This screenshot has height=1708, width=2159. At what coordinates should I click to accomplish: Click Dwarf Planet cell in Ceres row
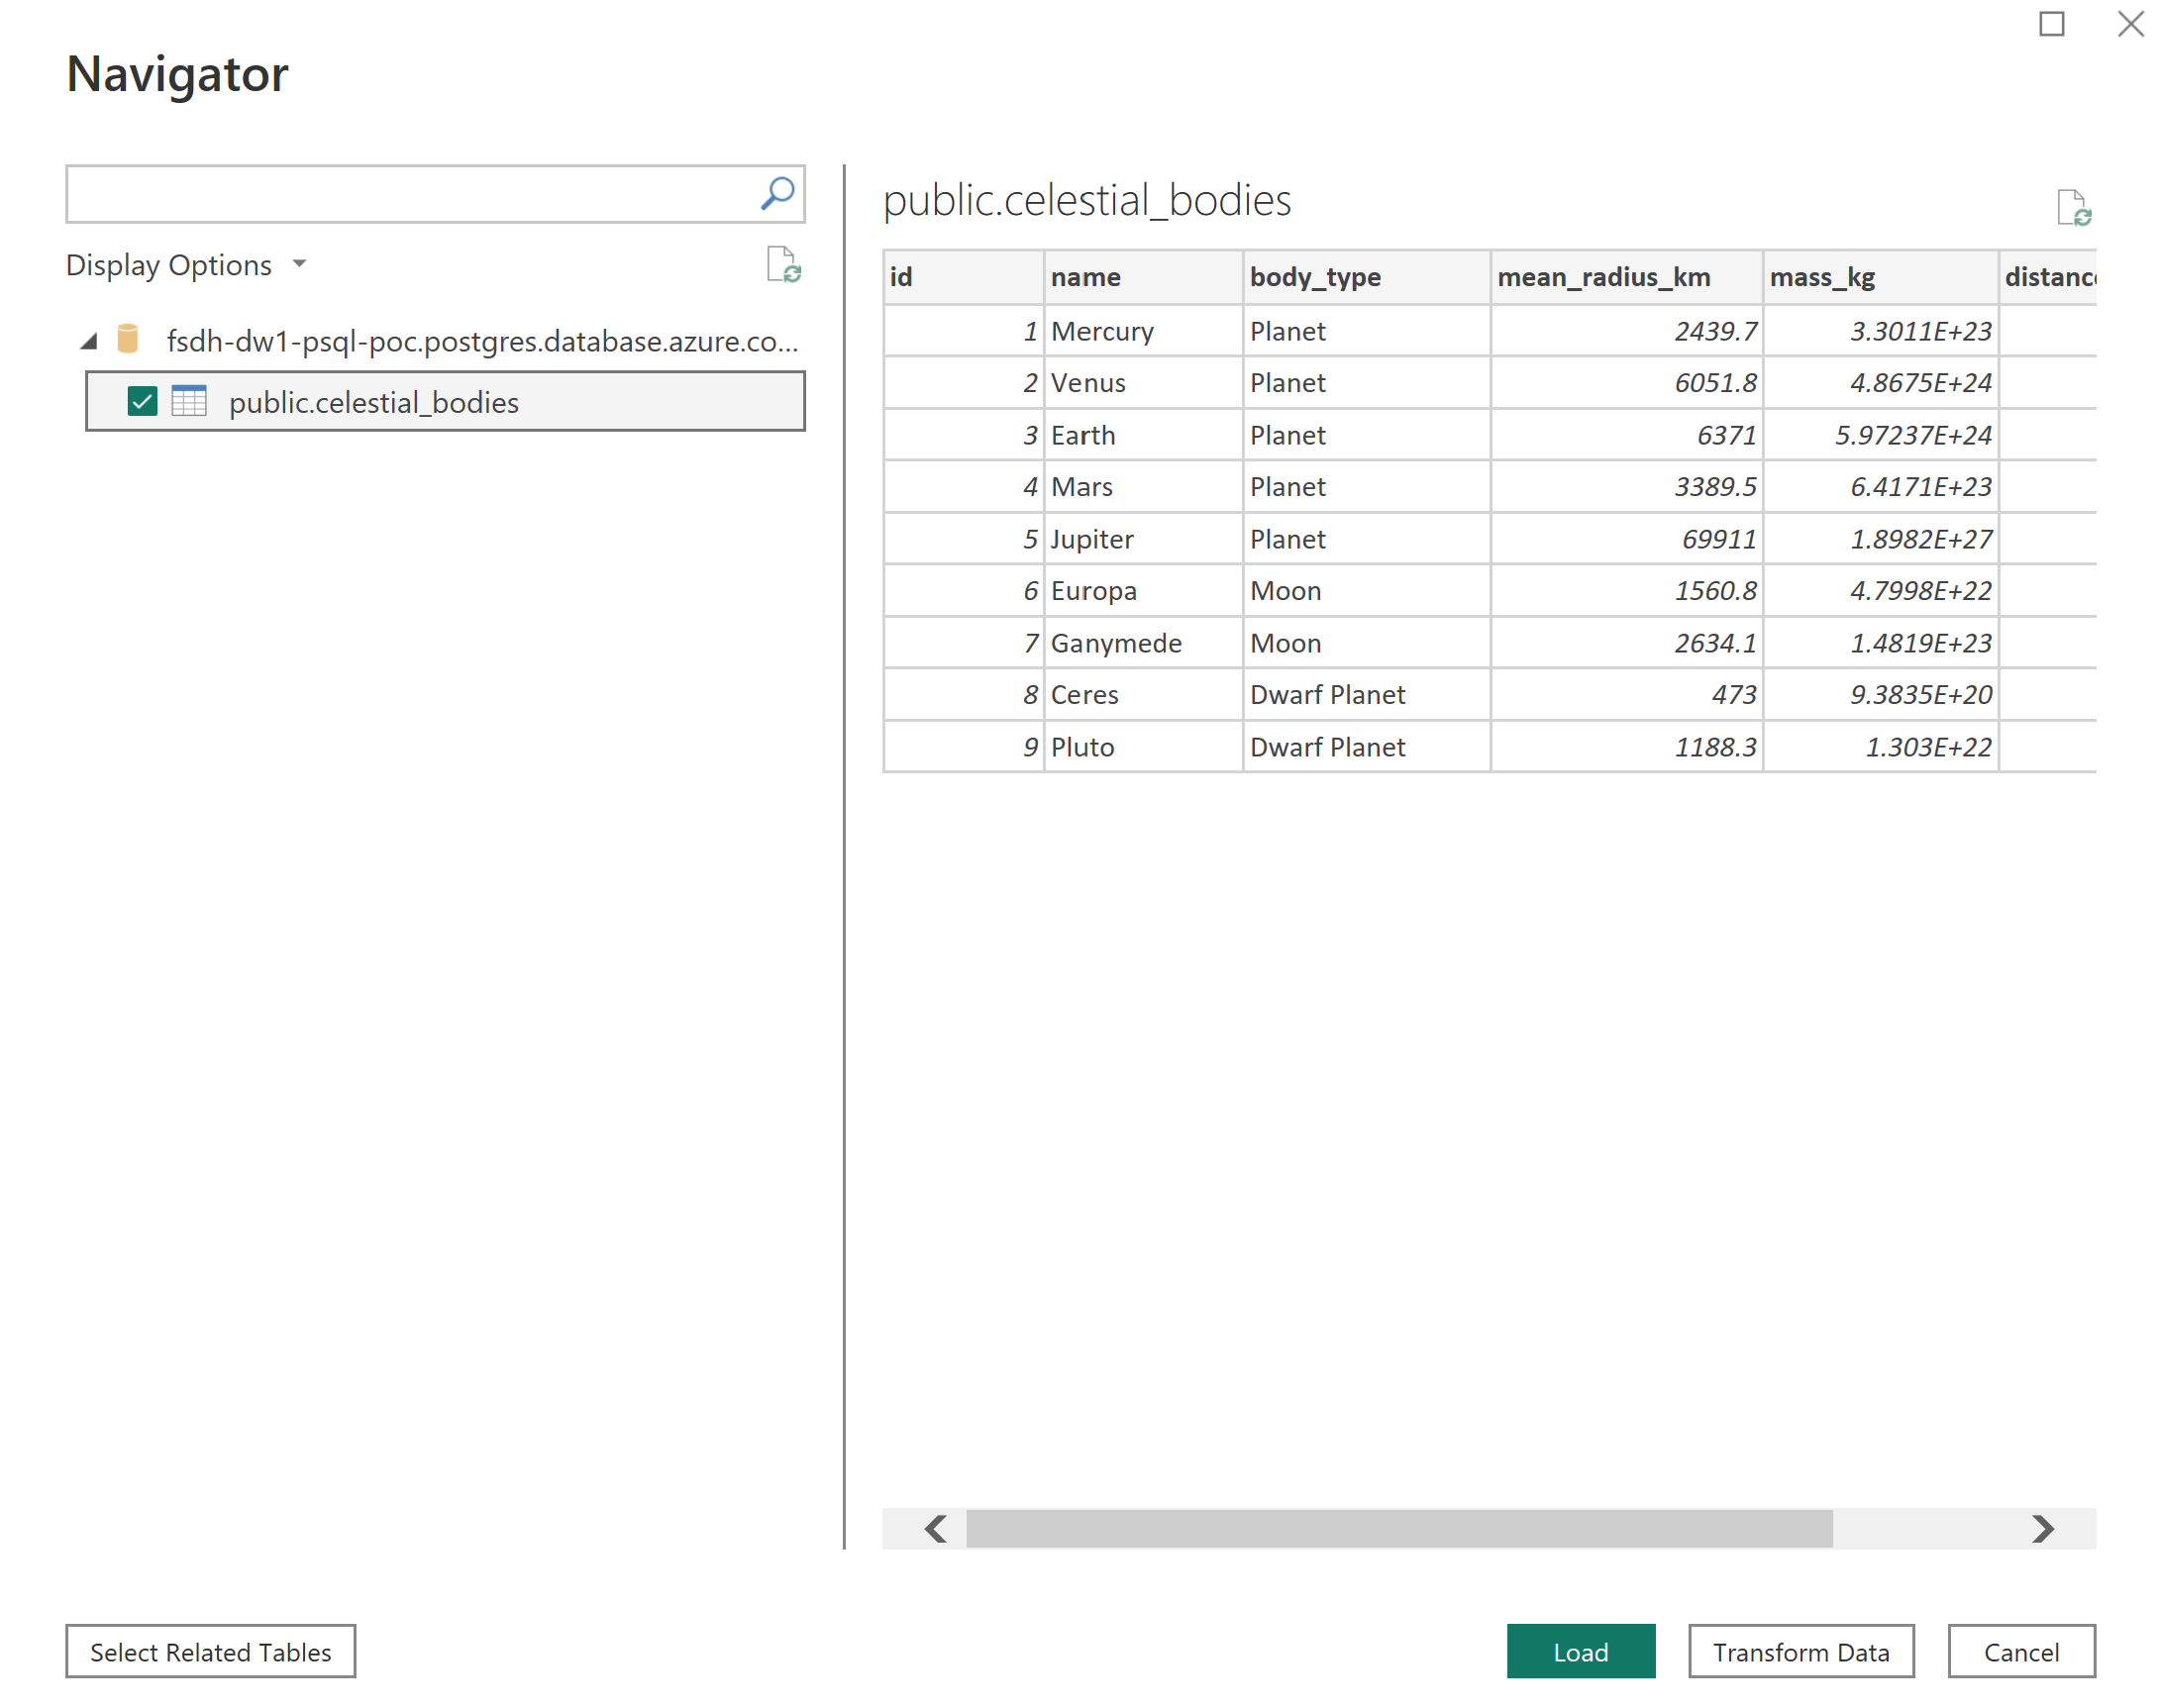pos(1366,695)
